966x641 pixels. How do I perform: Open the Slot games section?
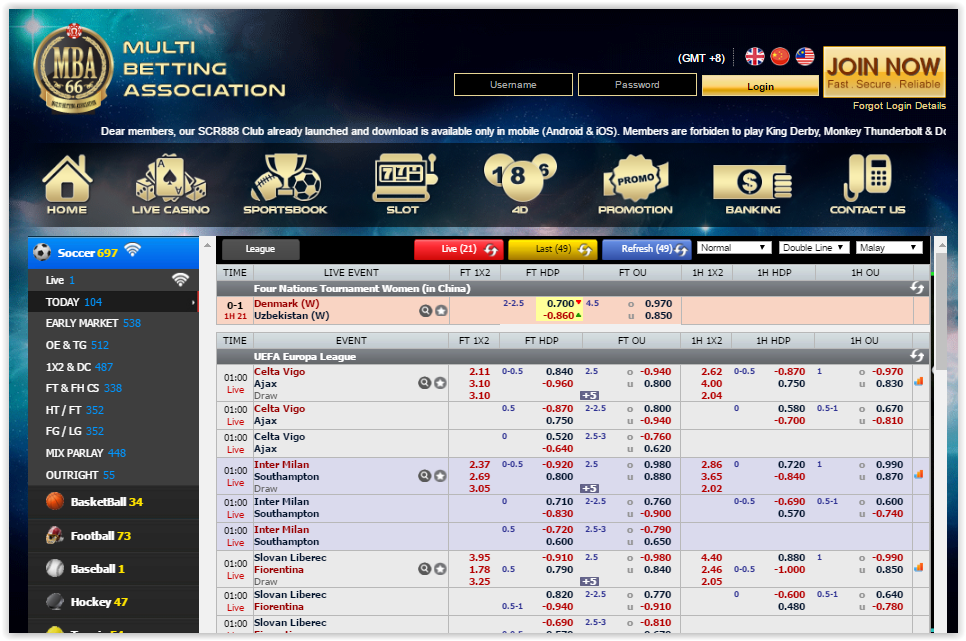[x=403, y=184]
